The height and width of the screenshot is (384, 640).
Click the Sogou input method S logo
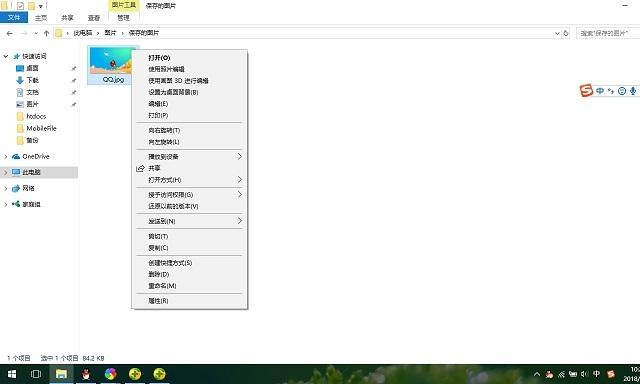tap(586, 90)
